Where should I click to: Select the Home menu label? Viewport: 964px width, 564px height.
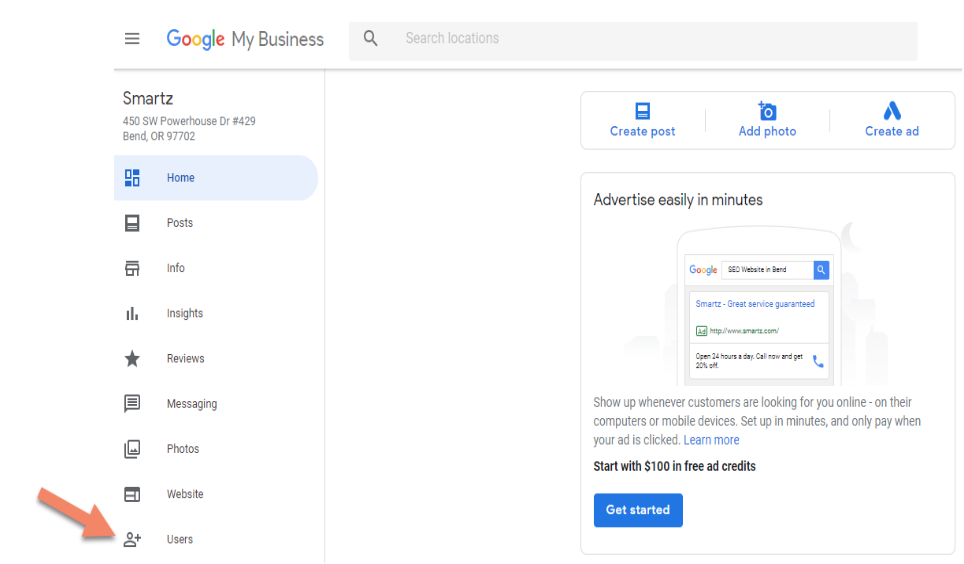click(181, 178)
